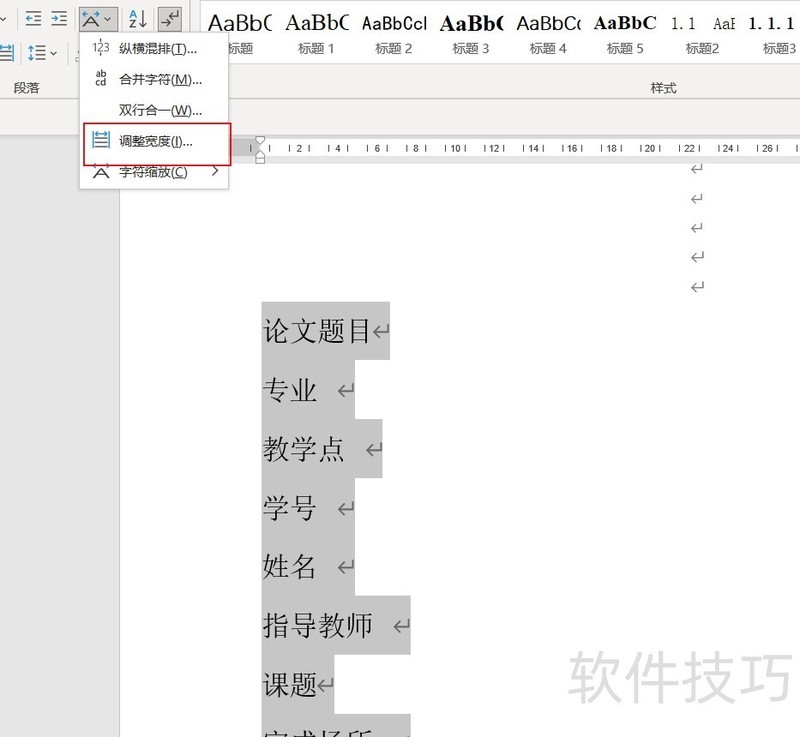Click the 调整宽度 menu icon

(101, 139)
